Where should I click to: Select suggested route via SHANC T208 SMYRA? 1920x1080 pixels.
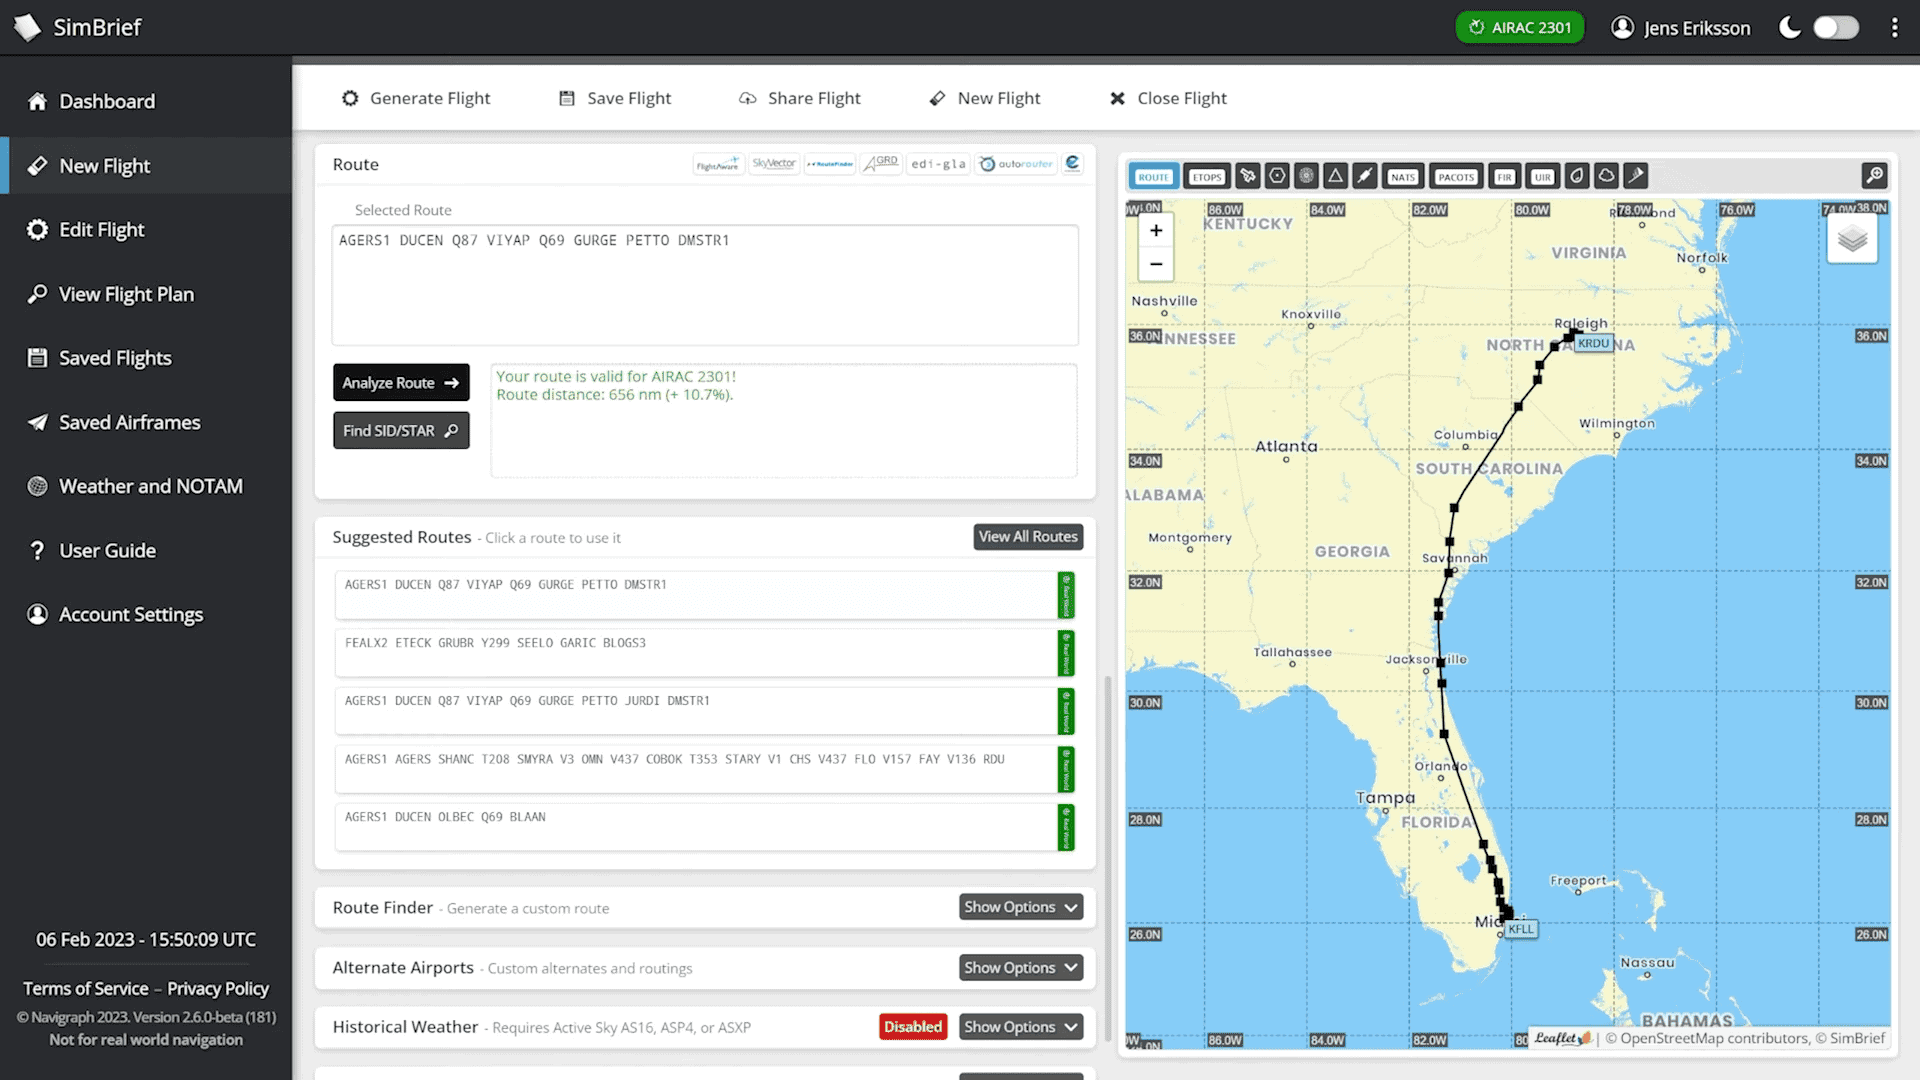[x=705, y=769]
